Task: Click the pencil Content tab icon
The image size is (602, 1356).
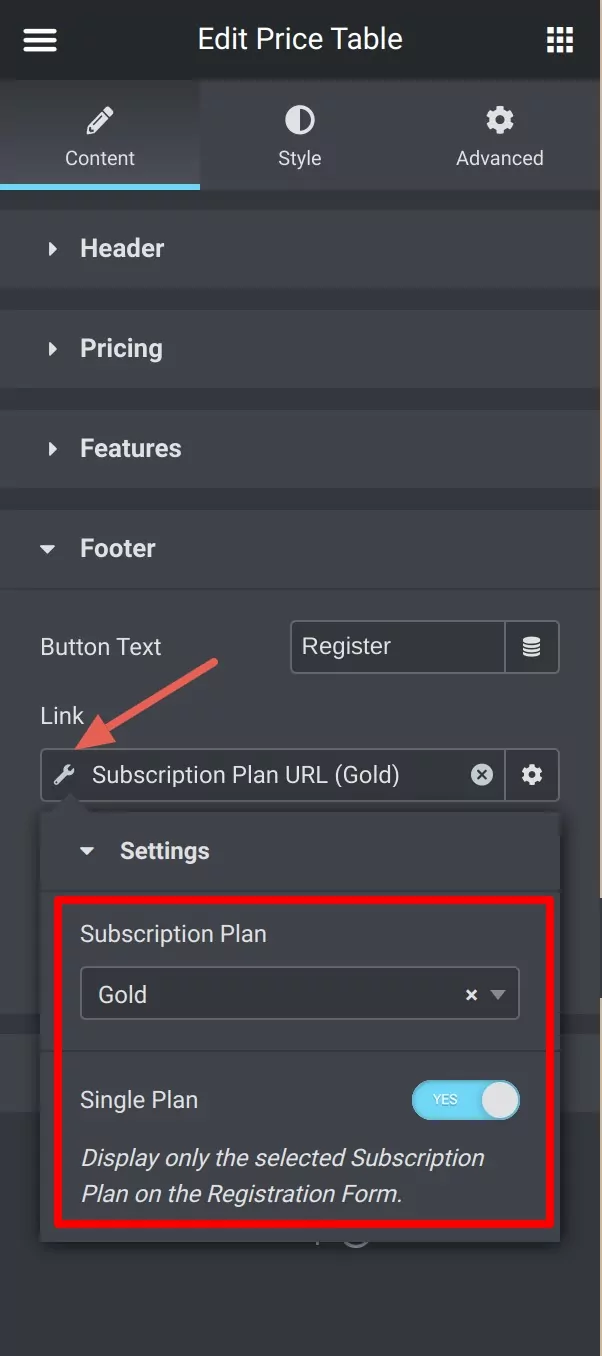Action: (x=100, y=121)
